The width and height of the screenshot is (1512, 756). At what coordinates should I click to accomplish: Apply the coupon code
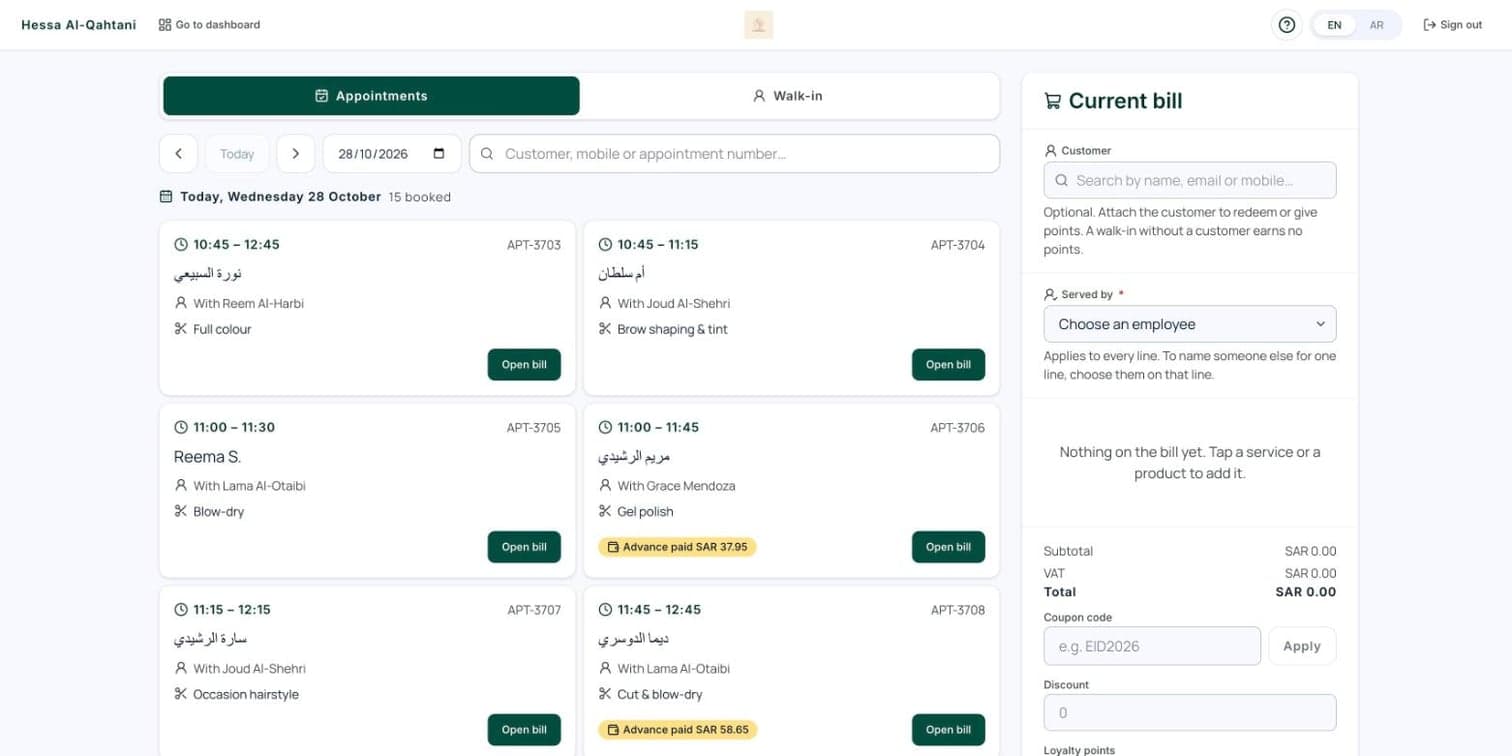click(x=1302, y=646)
